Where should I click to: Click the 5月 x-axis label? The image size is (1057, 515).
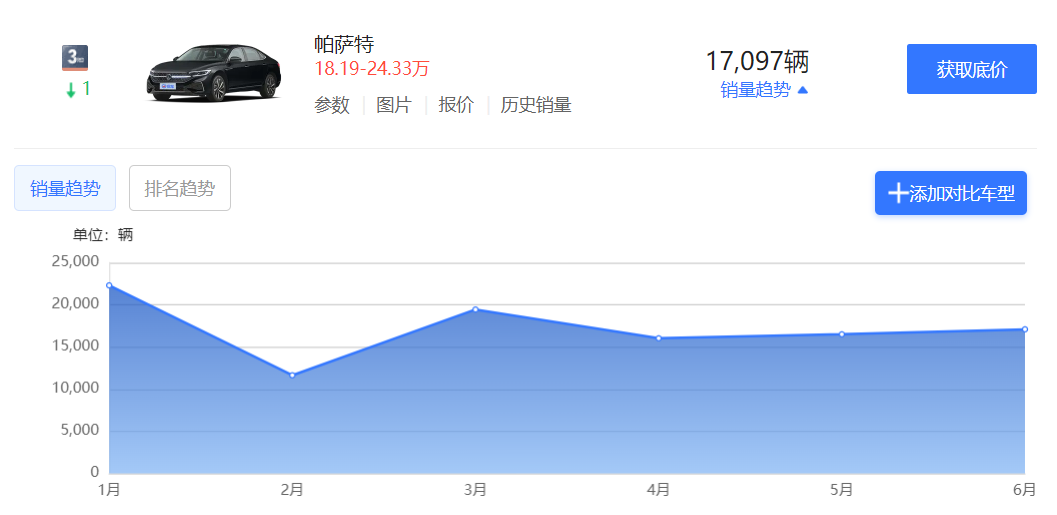coord(841,490)
